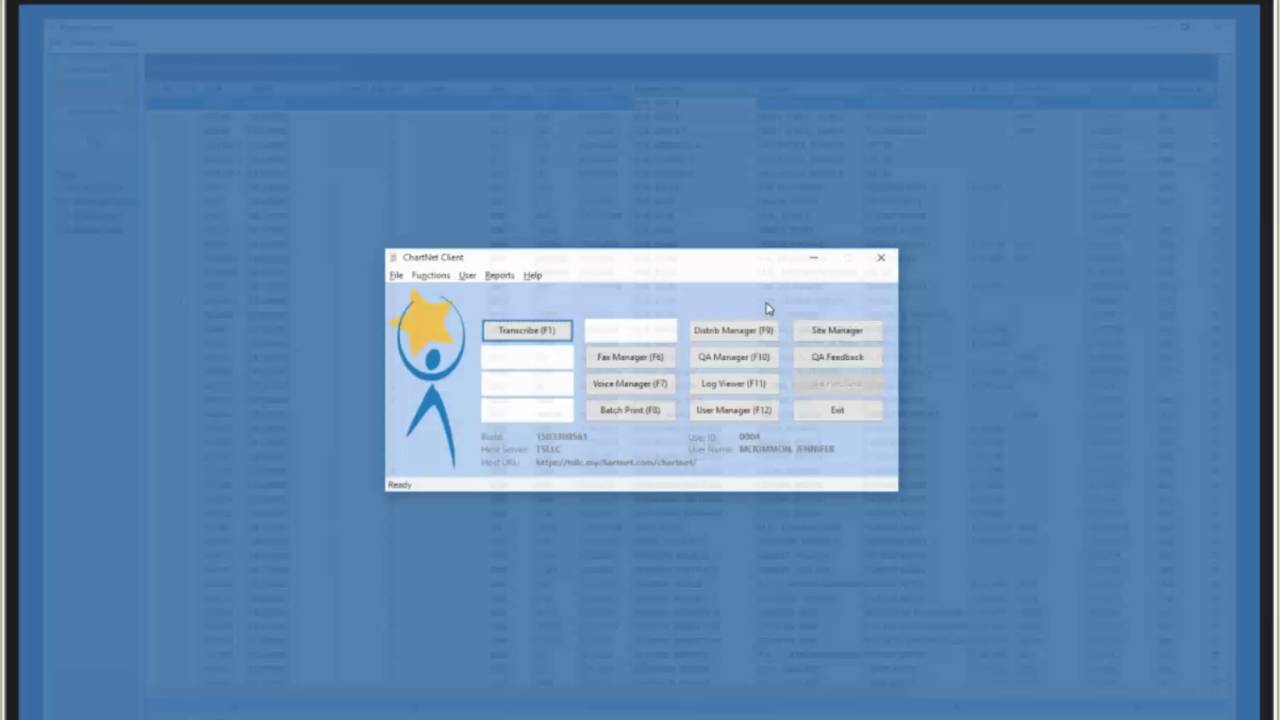Screen dimensions: 1280x720
Task: Open the User menu
Action: pyautogui.click(x=467, y=275)
